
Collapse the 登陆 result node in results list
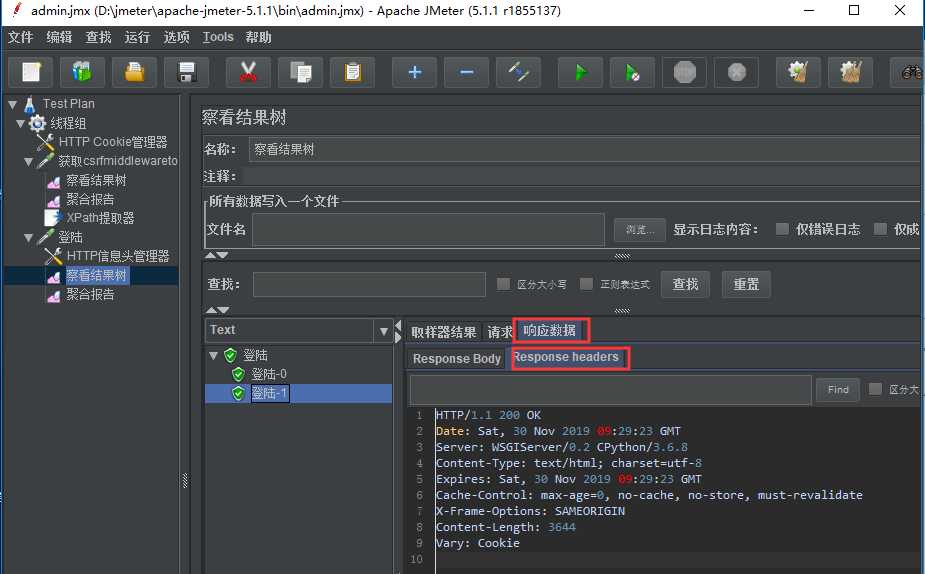pyautogui.click(x=214, y=356)
